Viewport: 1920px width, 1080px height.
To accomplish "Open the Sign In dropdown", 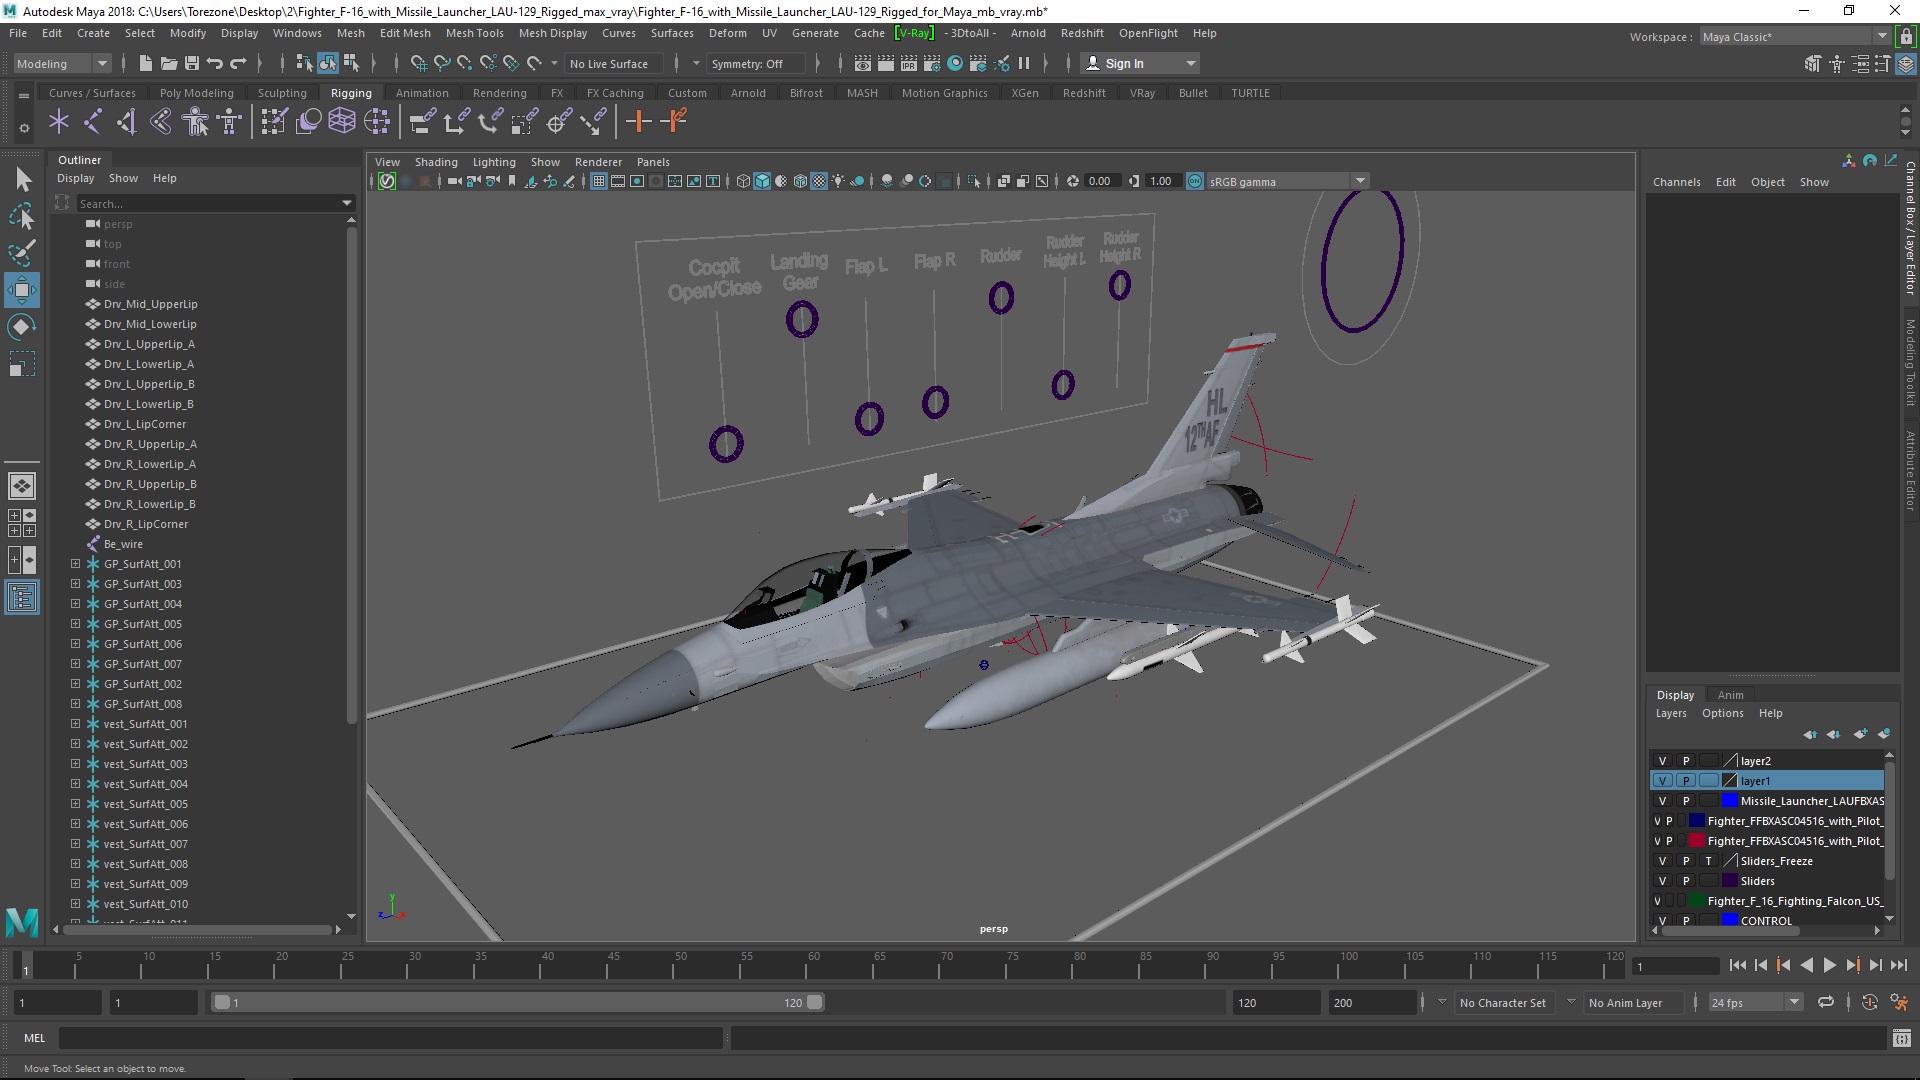I will 1141,63.
